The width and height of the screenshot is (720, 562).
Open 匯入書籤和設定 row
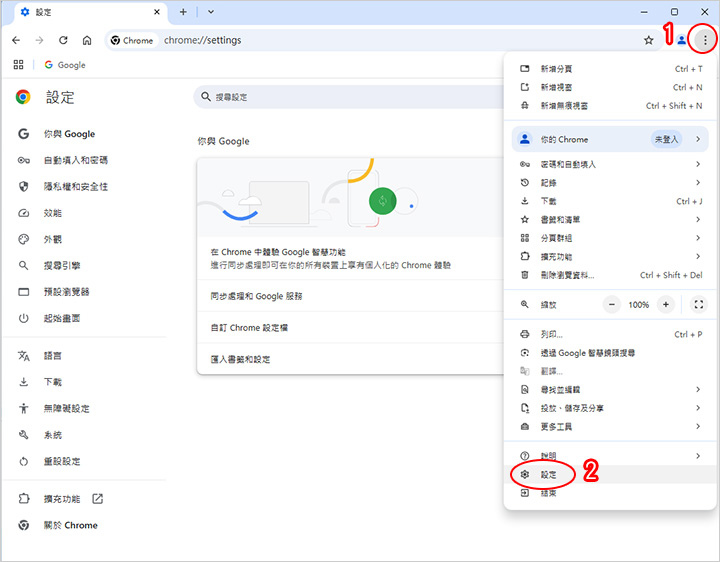click(x=351, y=359)
